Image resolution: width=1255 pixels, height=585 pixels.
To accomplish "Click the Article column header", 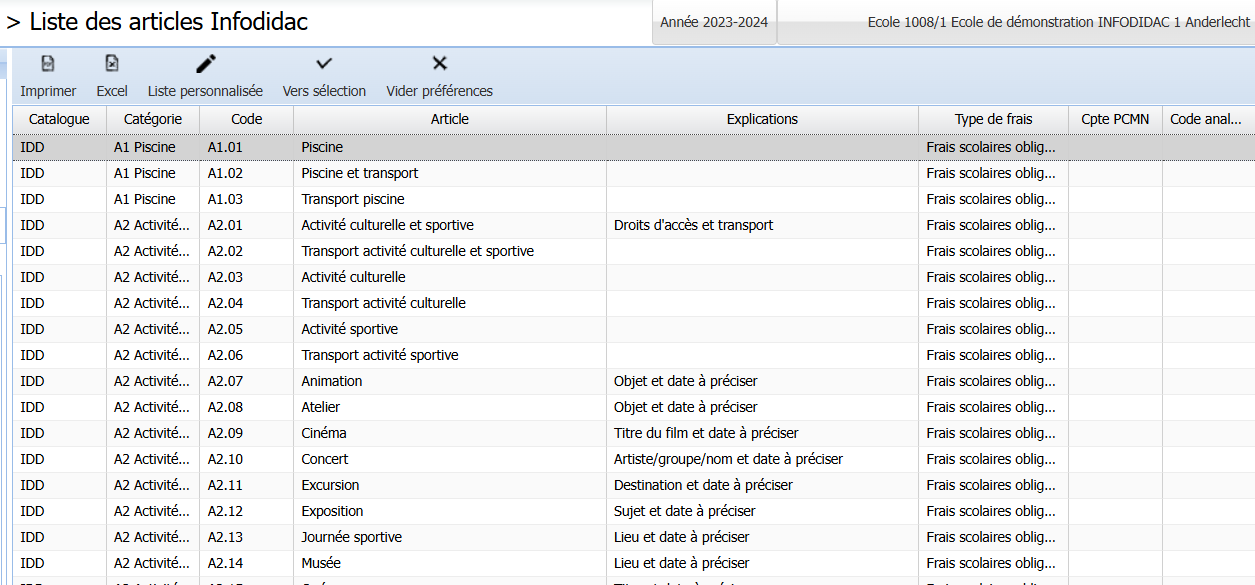I will (x=449, y=119).
